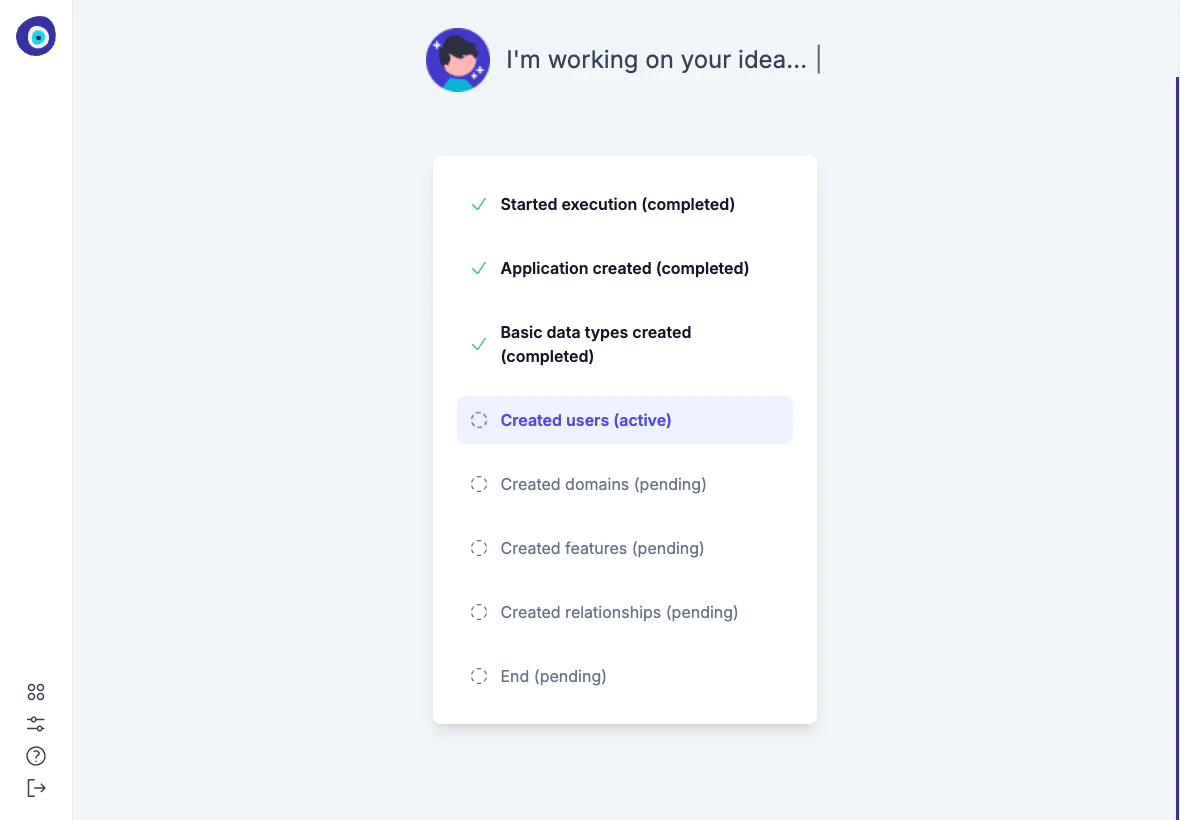Click the checkmark beside Started execution
This screenshot has height=820, width=1180.
tap(478, 204)
